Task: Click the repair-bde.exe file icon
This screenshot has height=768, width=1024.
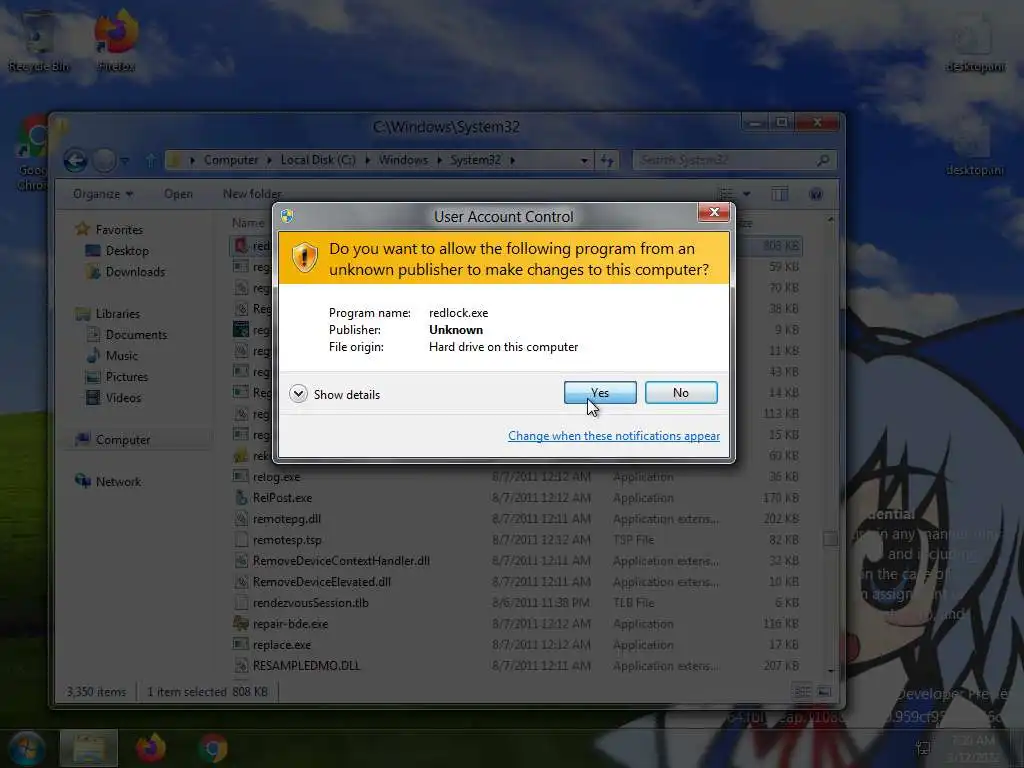Action: [241, 624]
